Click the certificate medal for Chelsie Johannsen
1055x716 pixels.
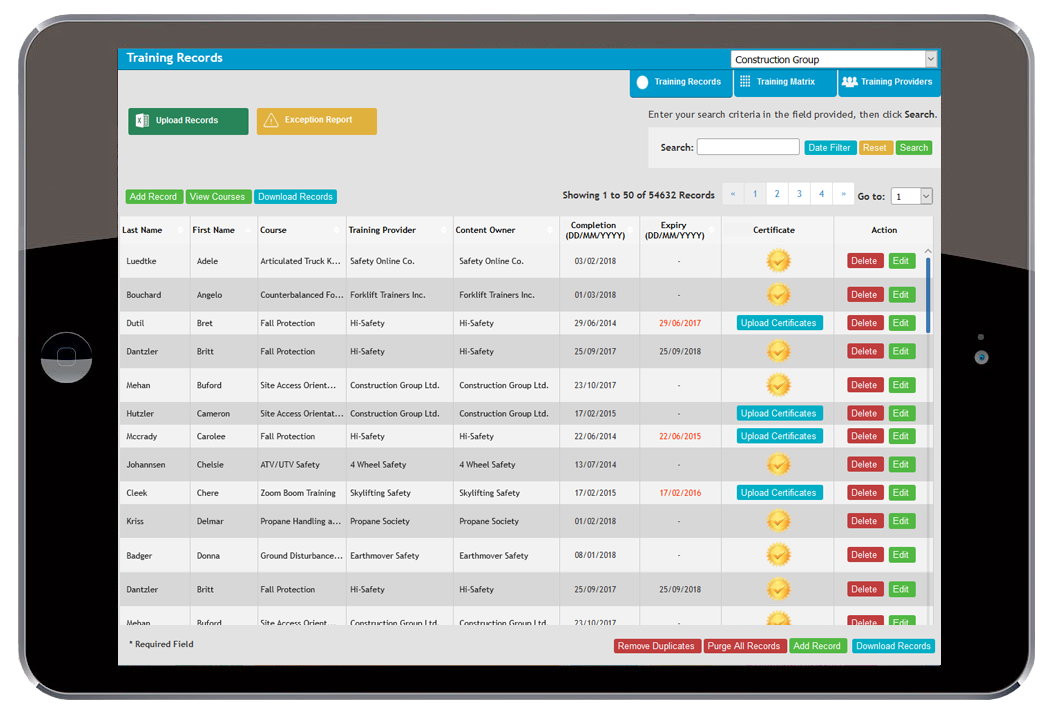coord(778,463)
